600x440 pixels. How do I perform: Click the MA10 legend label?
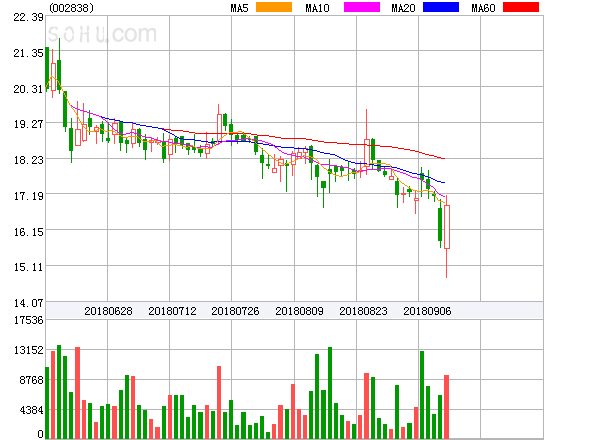[x=317, y=8]
